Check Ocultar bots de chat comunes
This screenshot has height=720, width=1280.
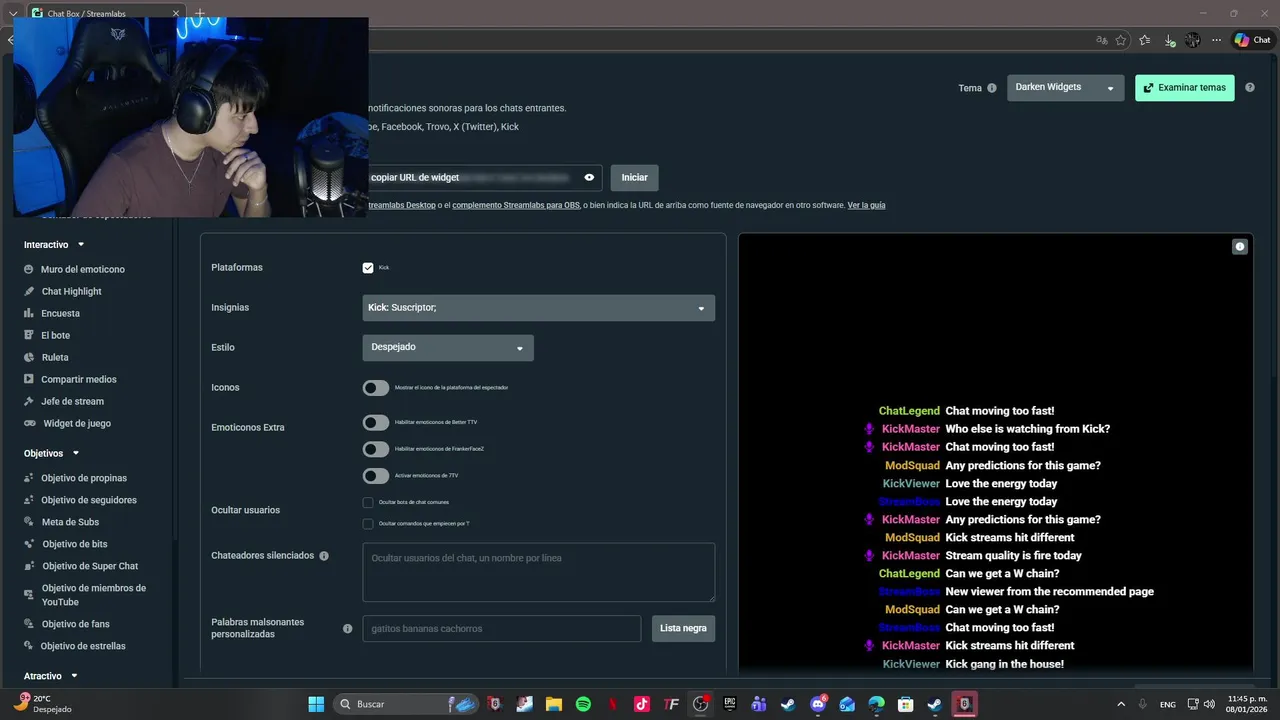368,502
